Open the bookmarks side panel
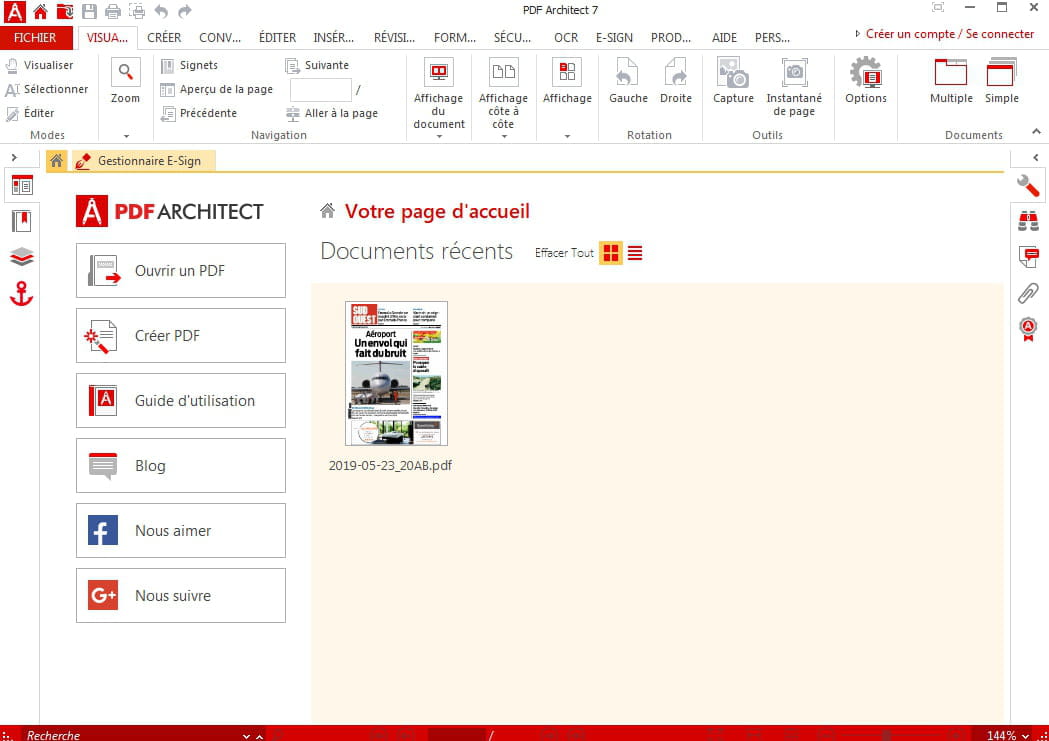 (21, 221)
